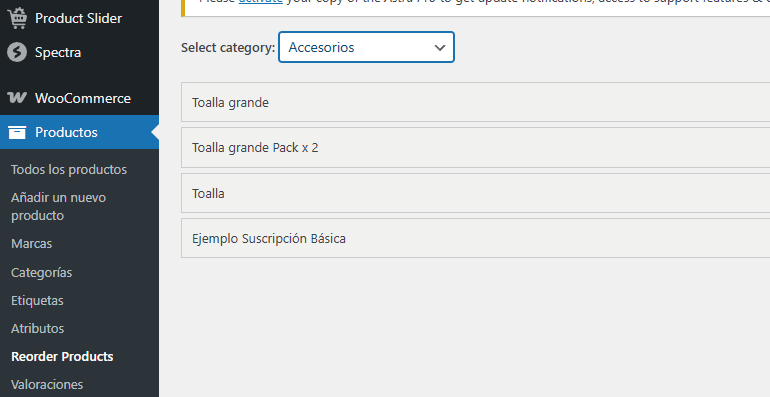Open Valoraciones

pyautogui.click(x=47, y=384)
